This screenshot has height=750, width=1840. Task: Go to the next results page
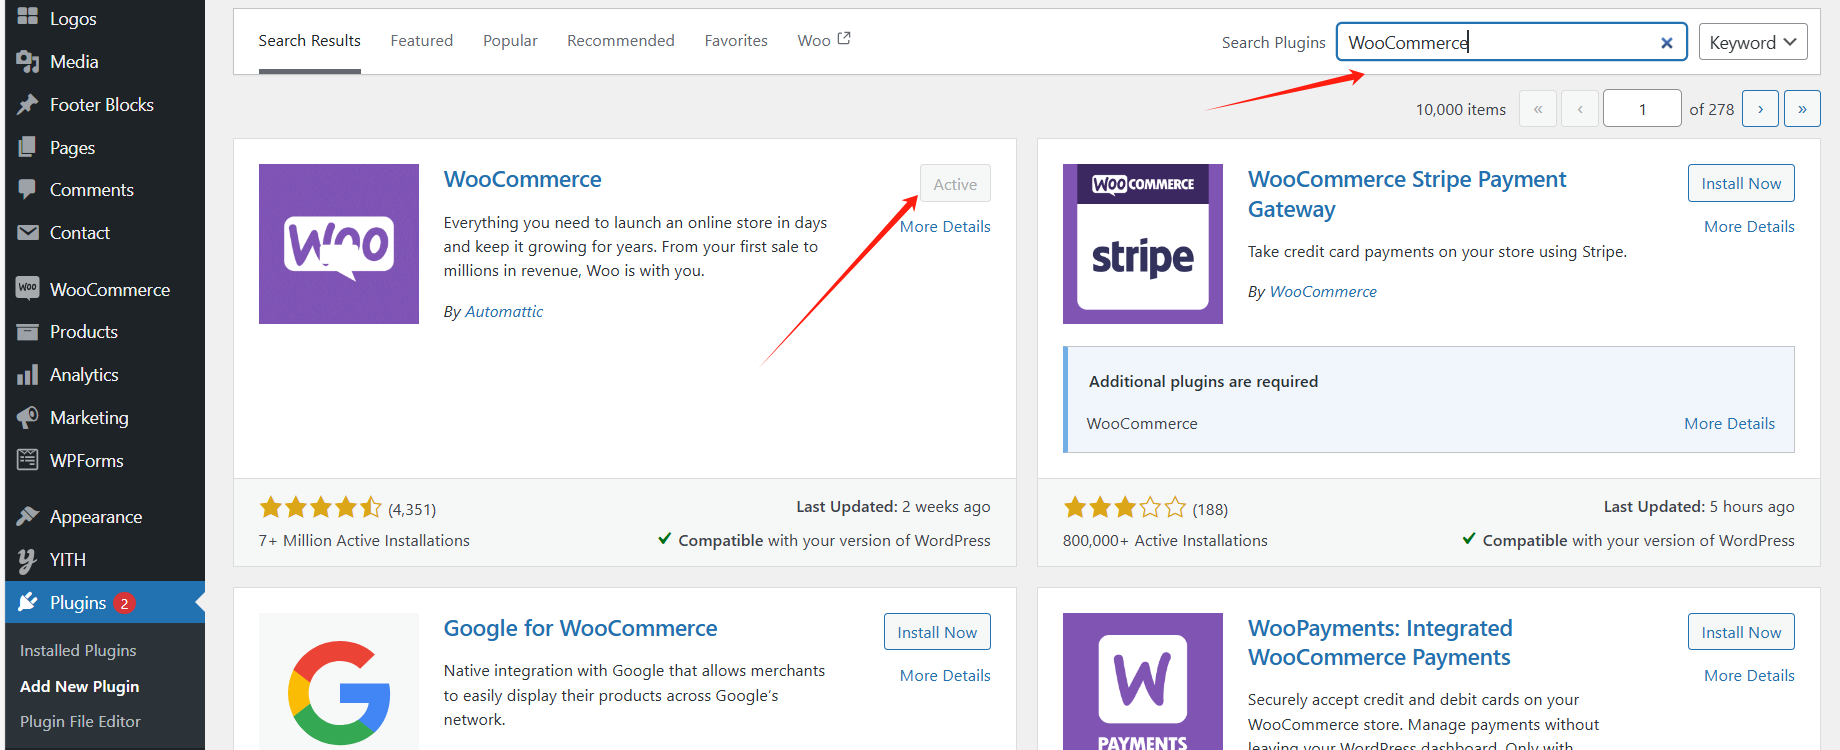[x=1760, y=109]
